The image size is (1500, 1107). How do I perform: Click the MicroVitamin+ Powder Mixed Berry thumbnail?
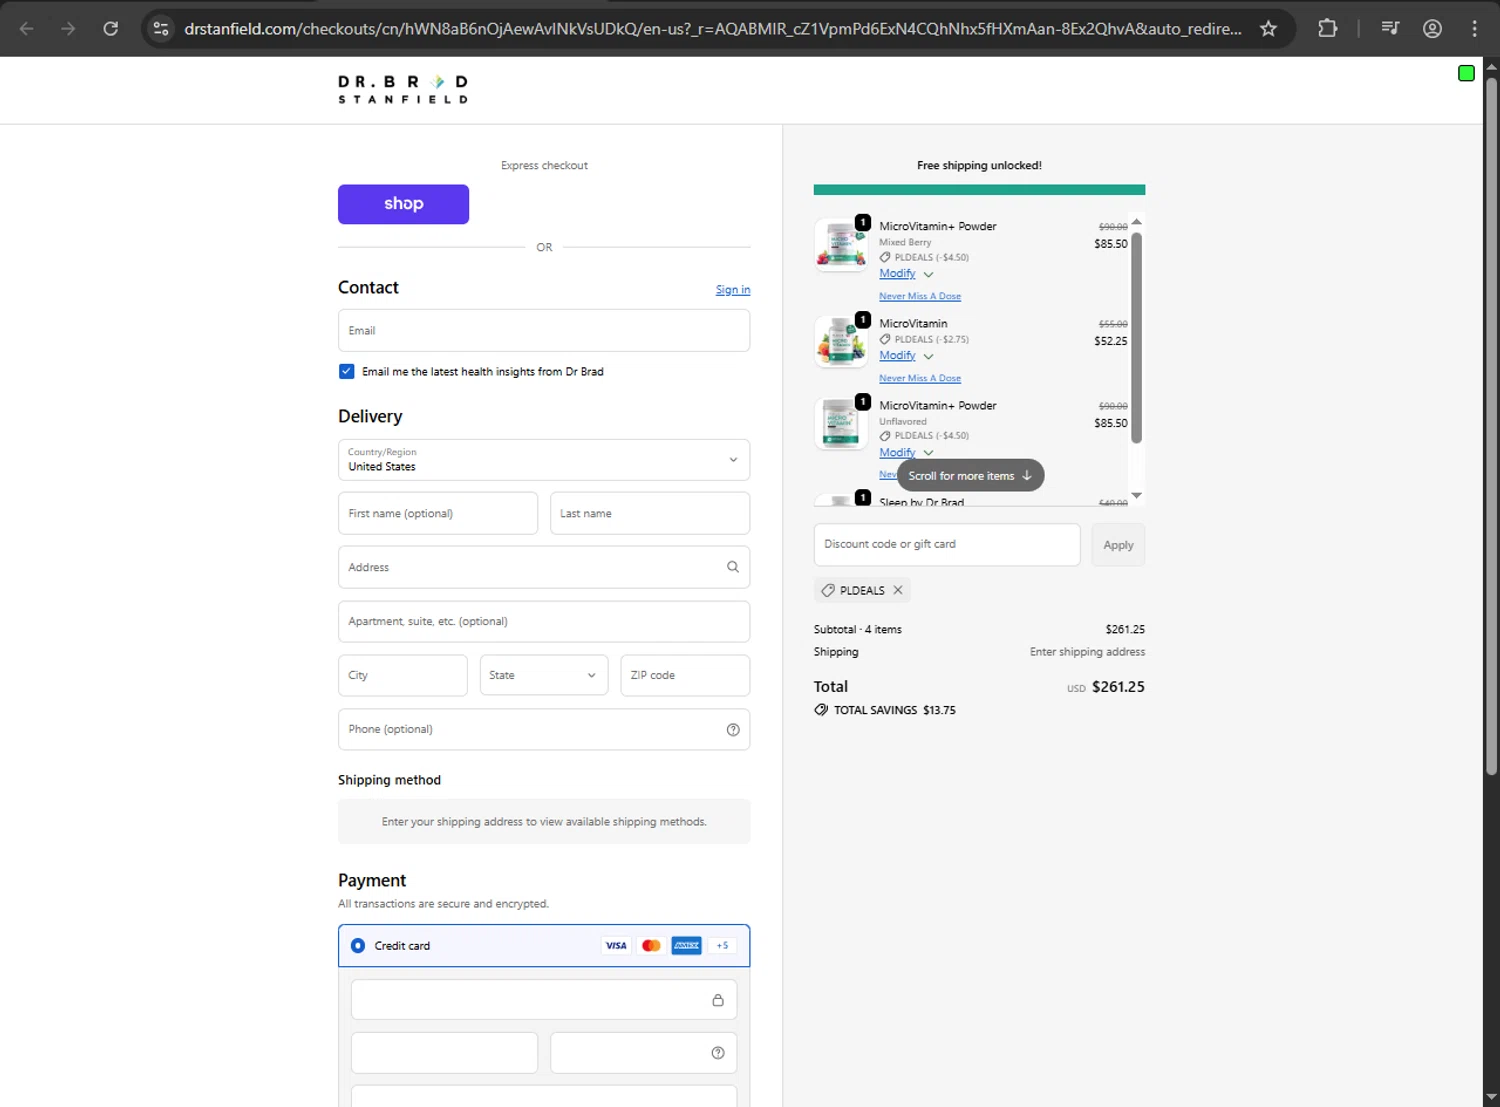click(x=841, y=244)
